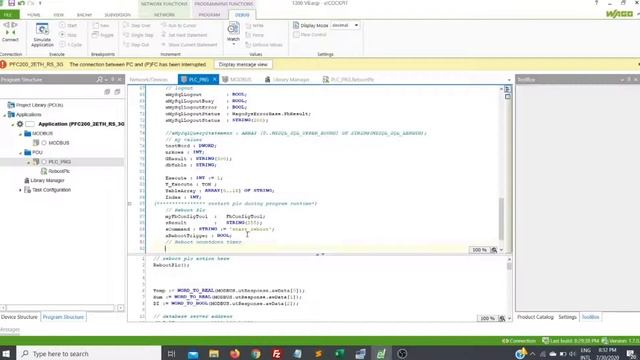
Task: Open the editor tab list dropdown arrow
Action: pos(509,80)
